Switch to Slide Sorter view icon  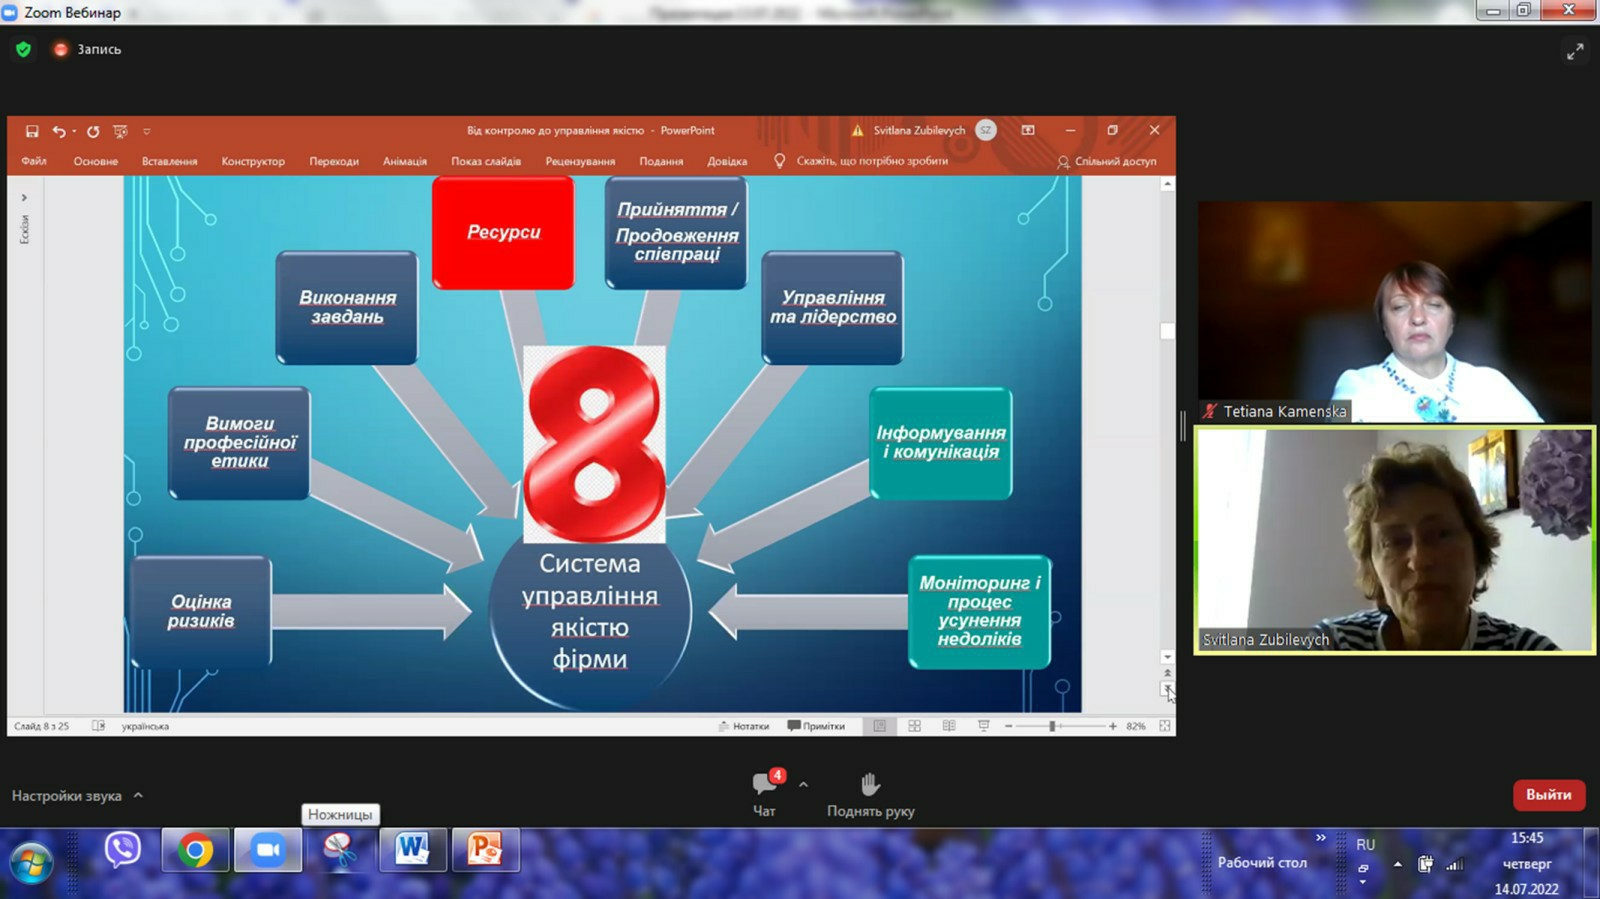point(914,726)
